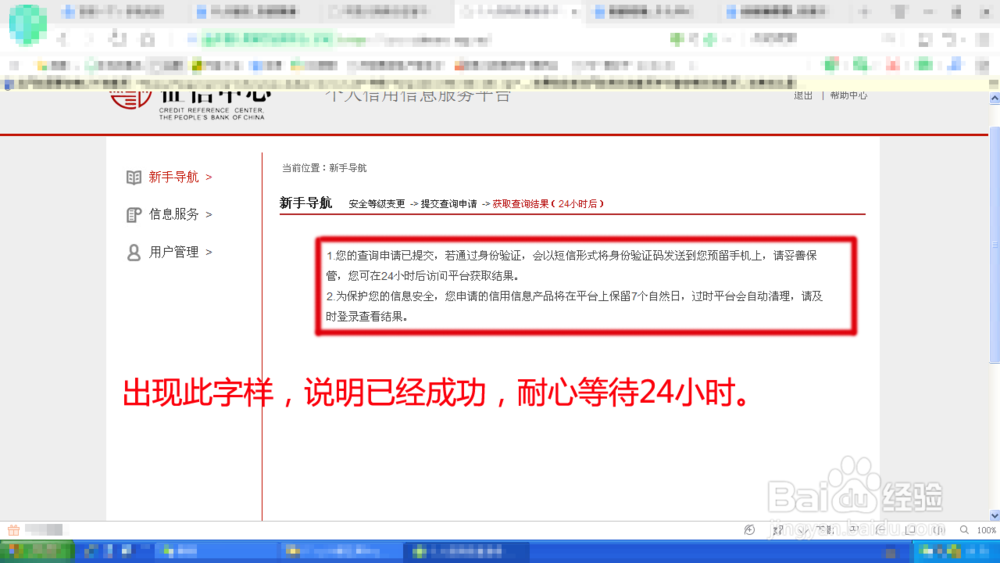Log out via the 退出 link
This screenshot has height=563, width=1000.
(x=803, y=96)
